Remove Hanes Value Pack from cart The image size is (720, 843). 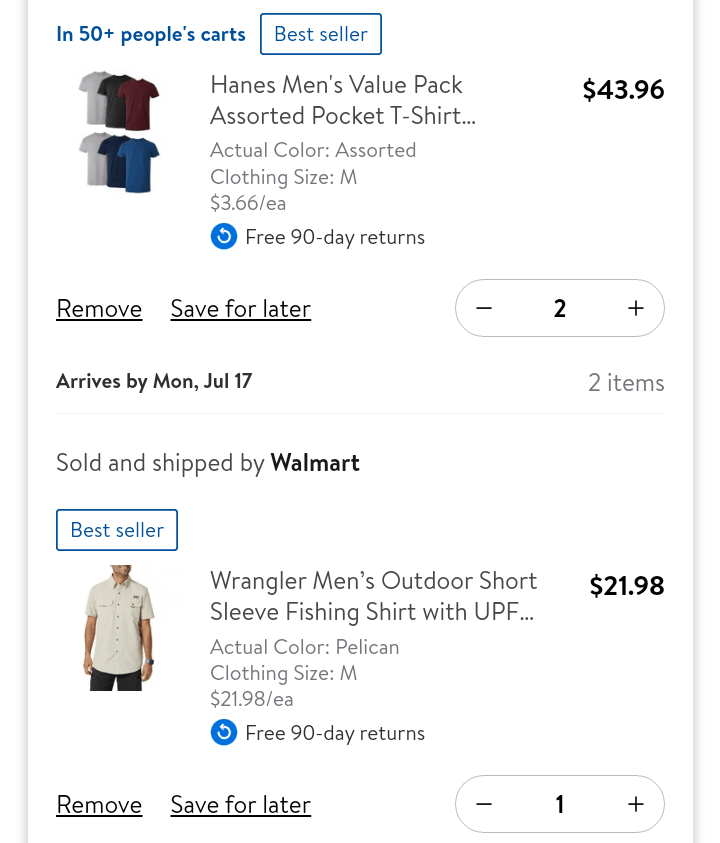99,309
